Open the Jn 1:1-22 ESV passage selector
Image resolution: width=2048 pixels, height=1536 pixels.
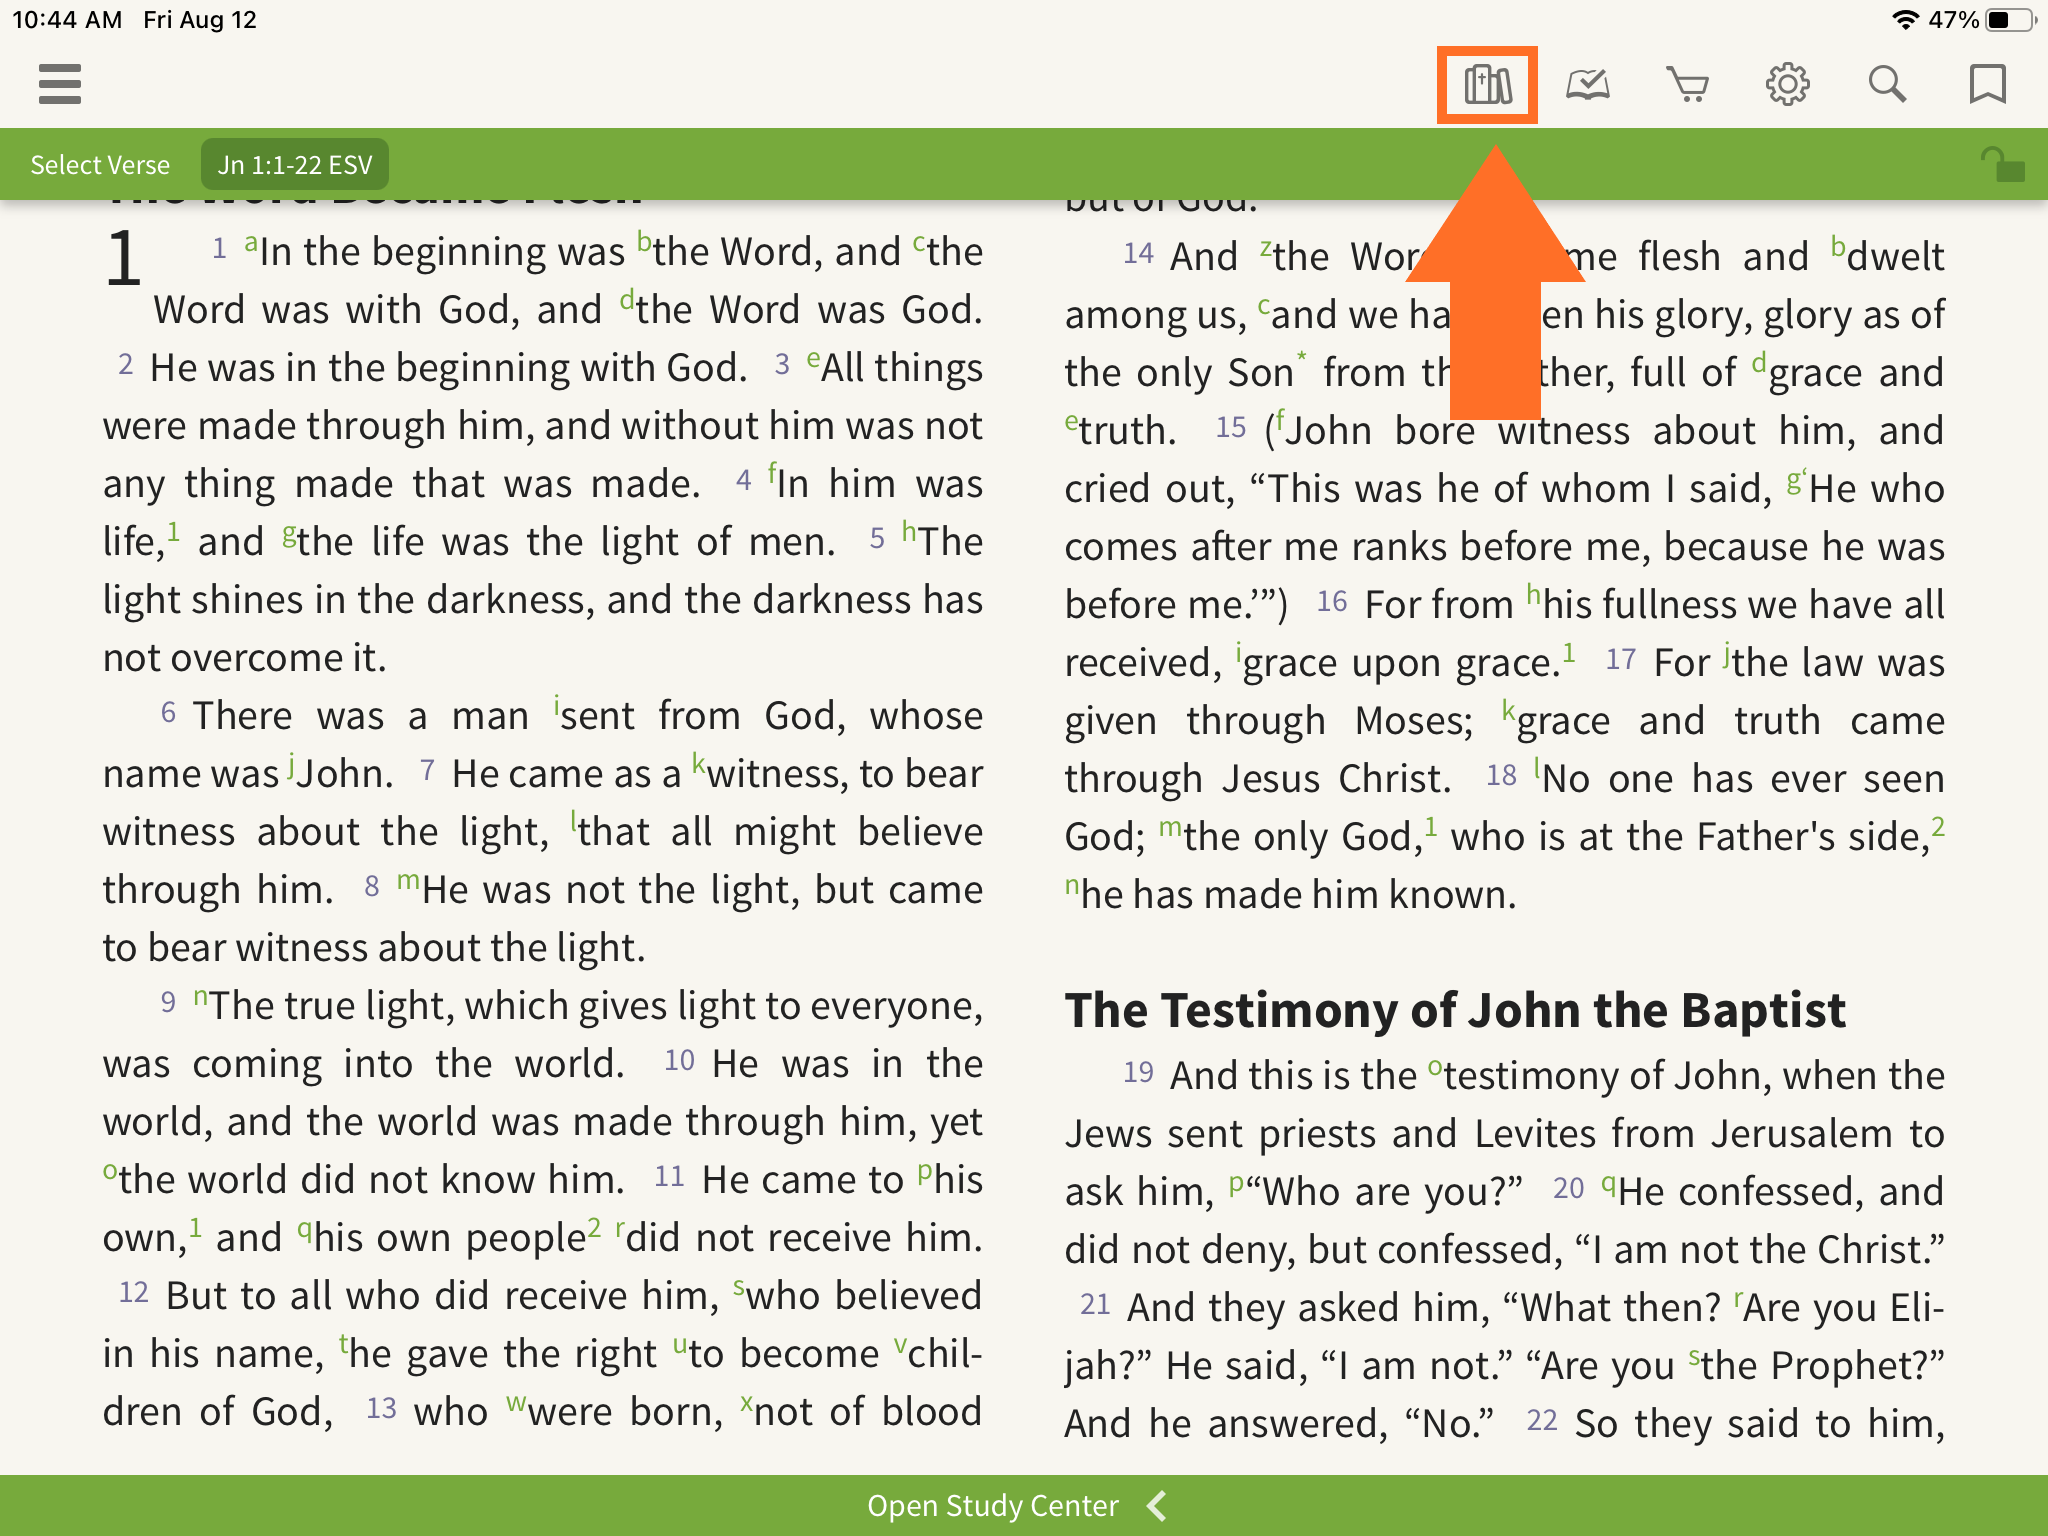point(295,165)
